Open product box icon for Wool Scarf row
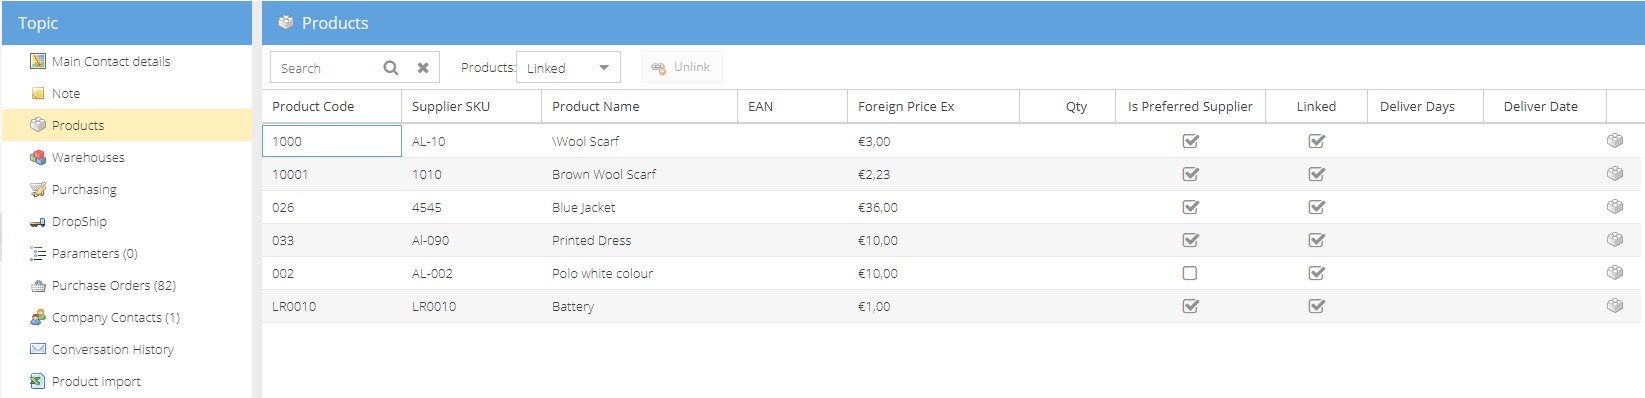The width and height of the screenshot is (1645, 398). pos(1614,141)
